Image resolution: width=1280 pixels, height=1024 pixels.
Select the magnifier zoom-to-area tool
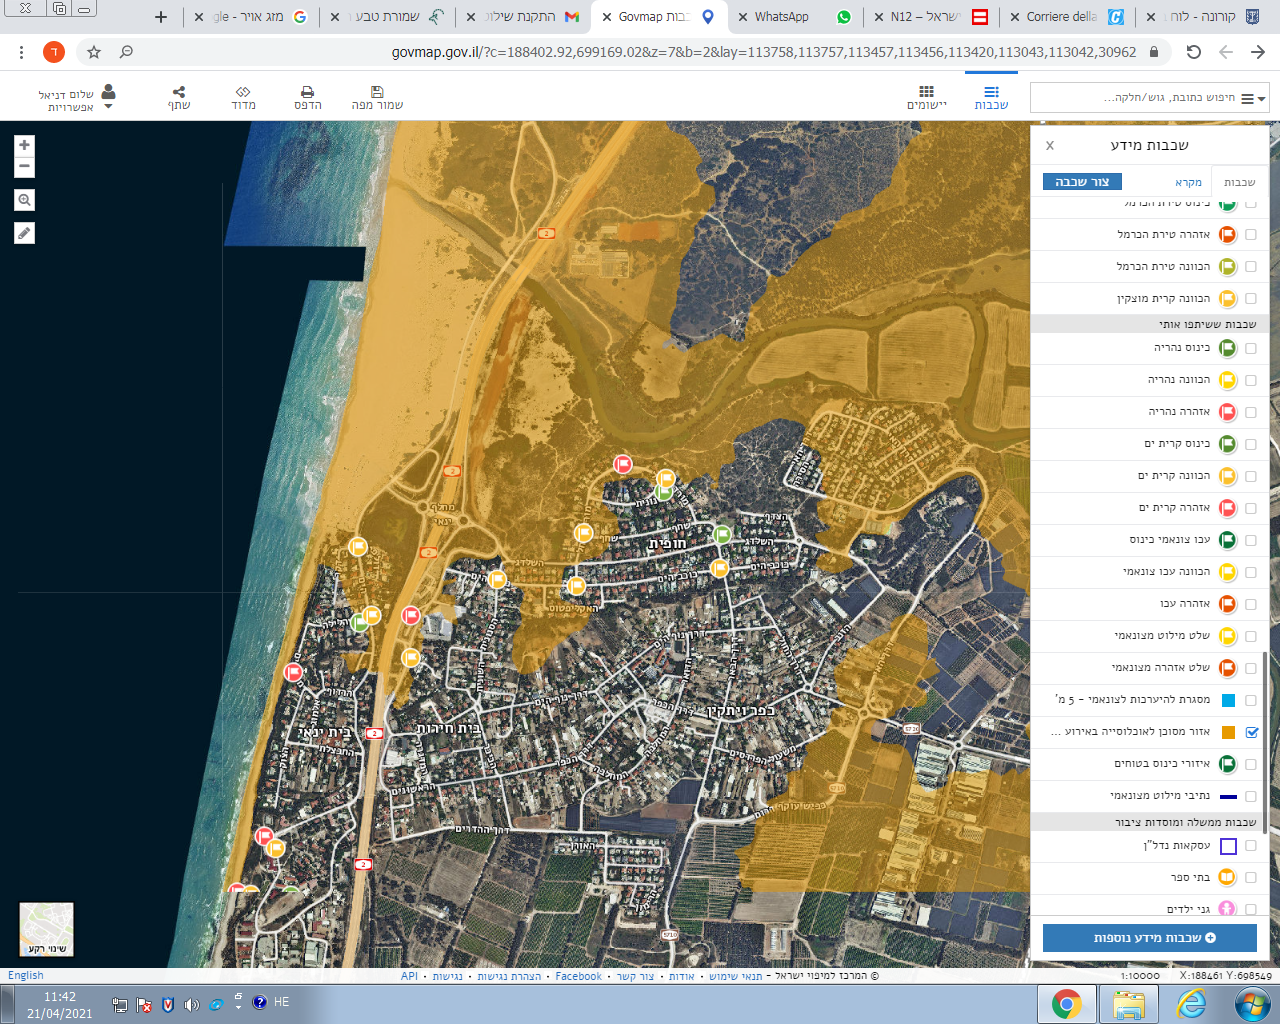pos(25,200)
